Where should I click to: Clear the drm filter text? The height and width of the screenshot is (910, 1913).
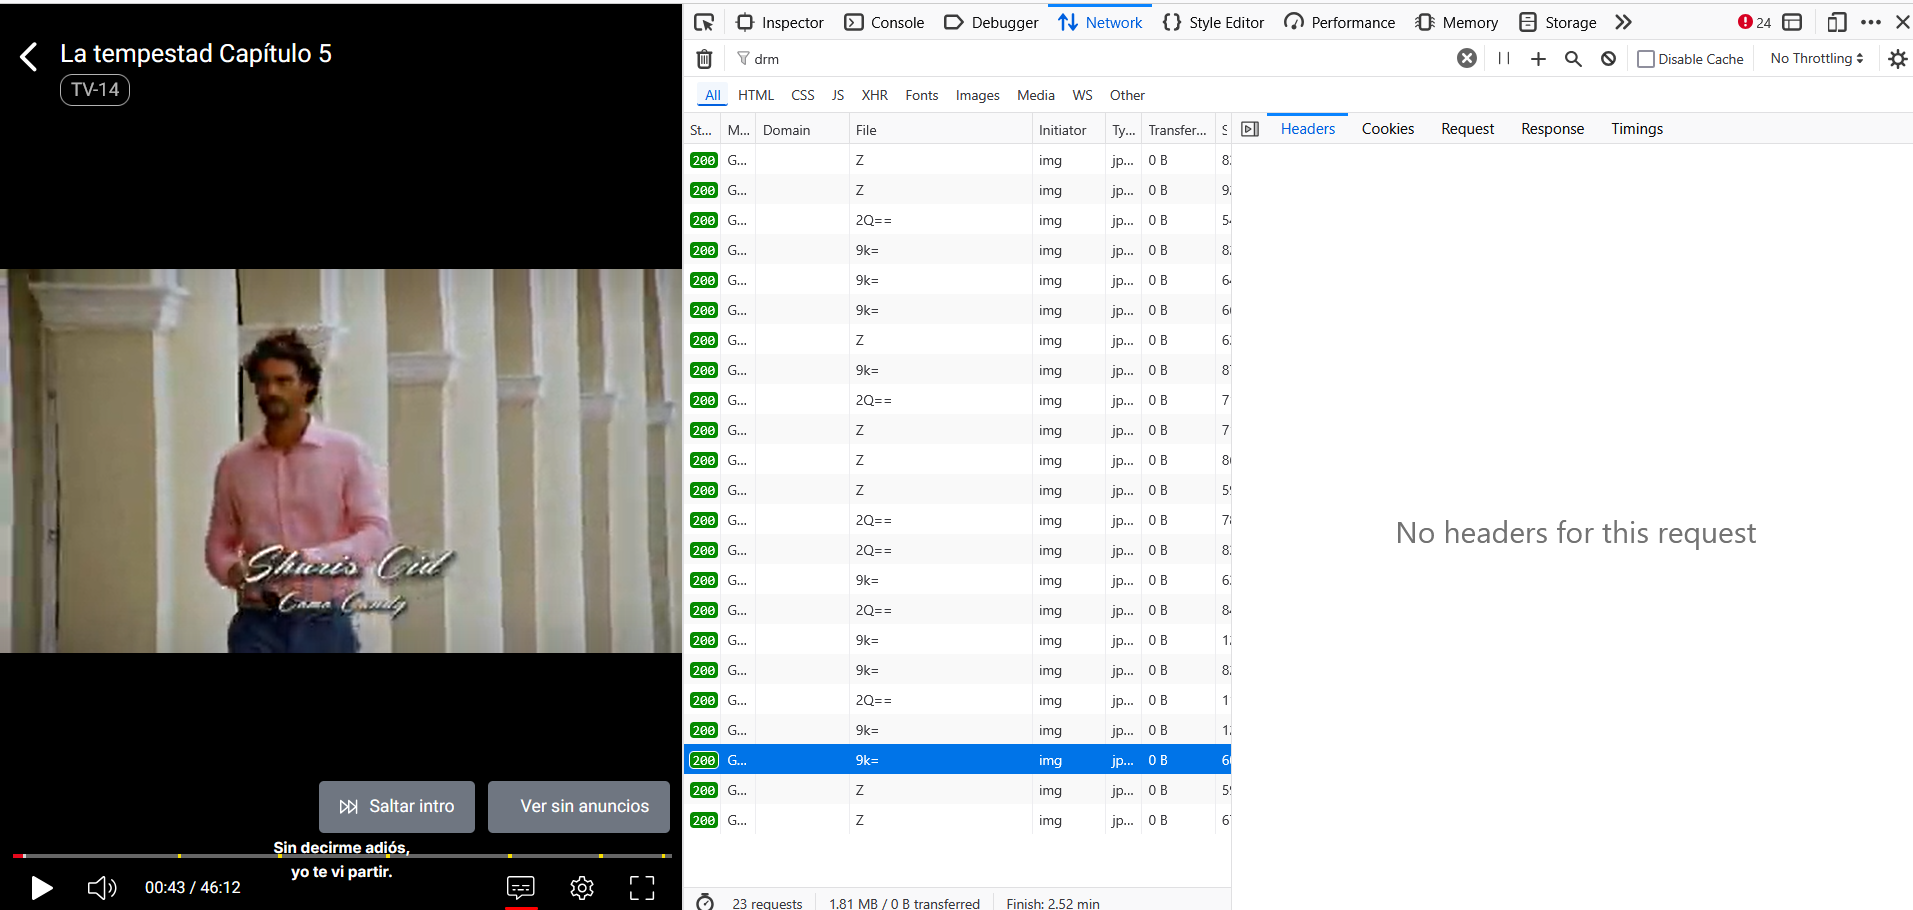point(1467,58)
